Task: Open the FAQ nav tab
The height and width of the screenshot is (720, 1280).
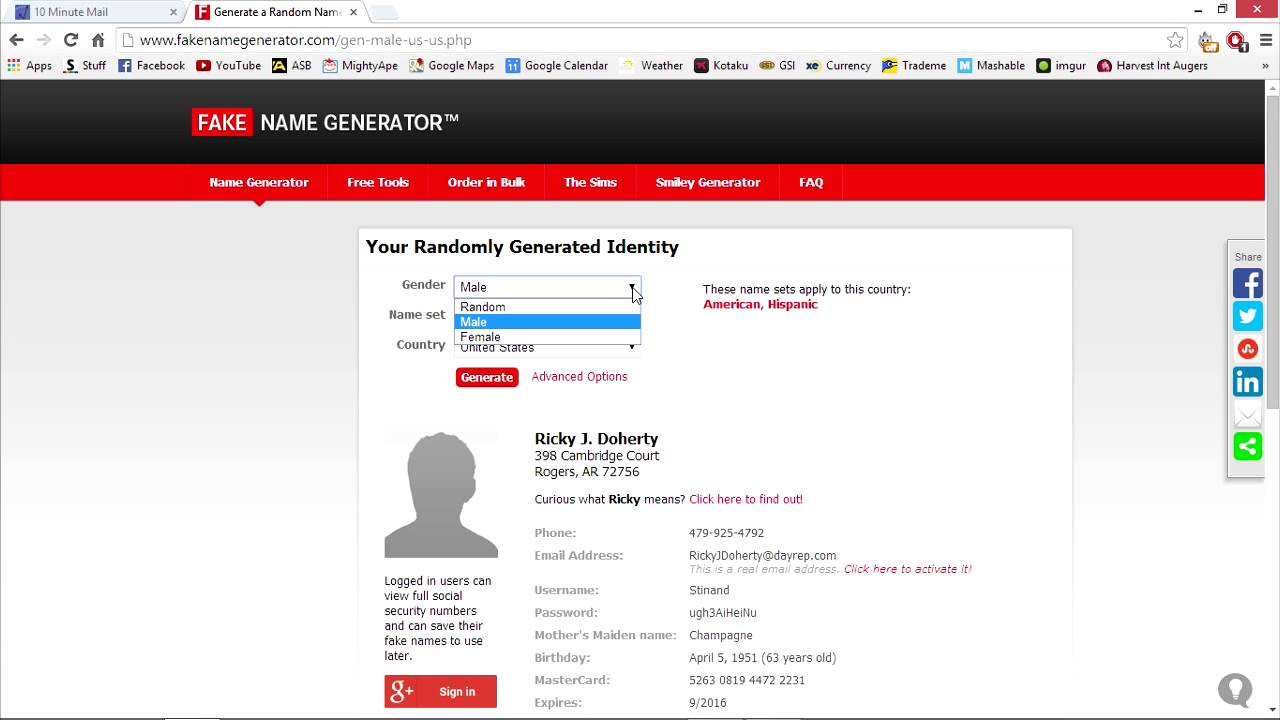Action: [x=811, y=182]
